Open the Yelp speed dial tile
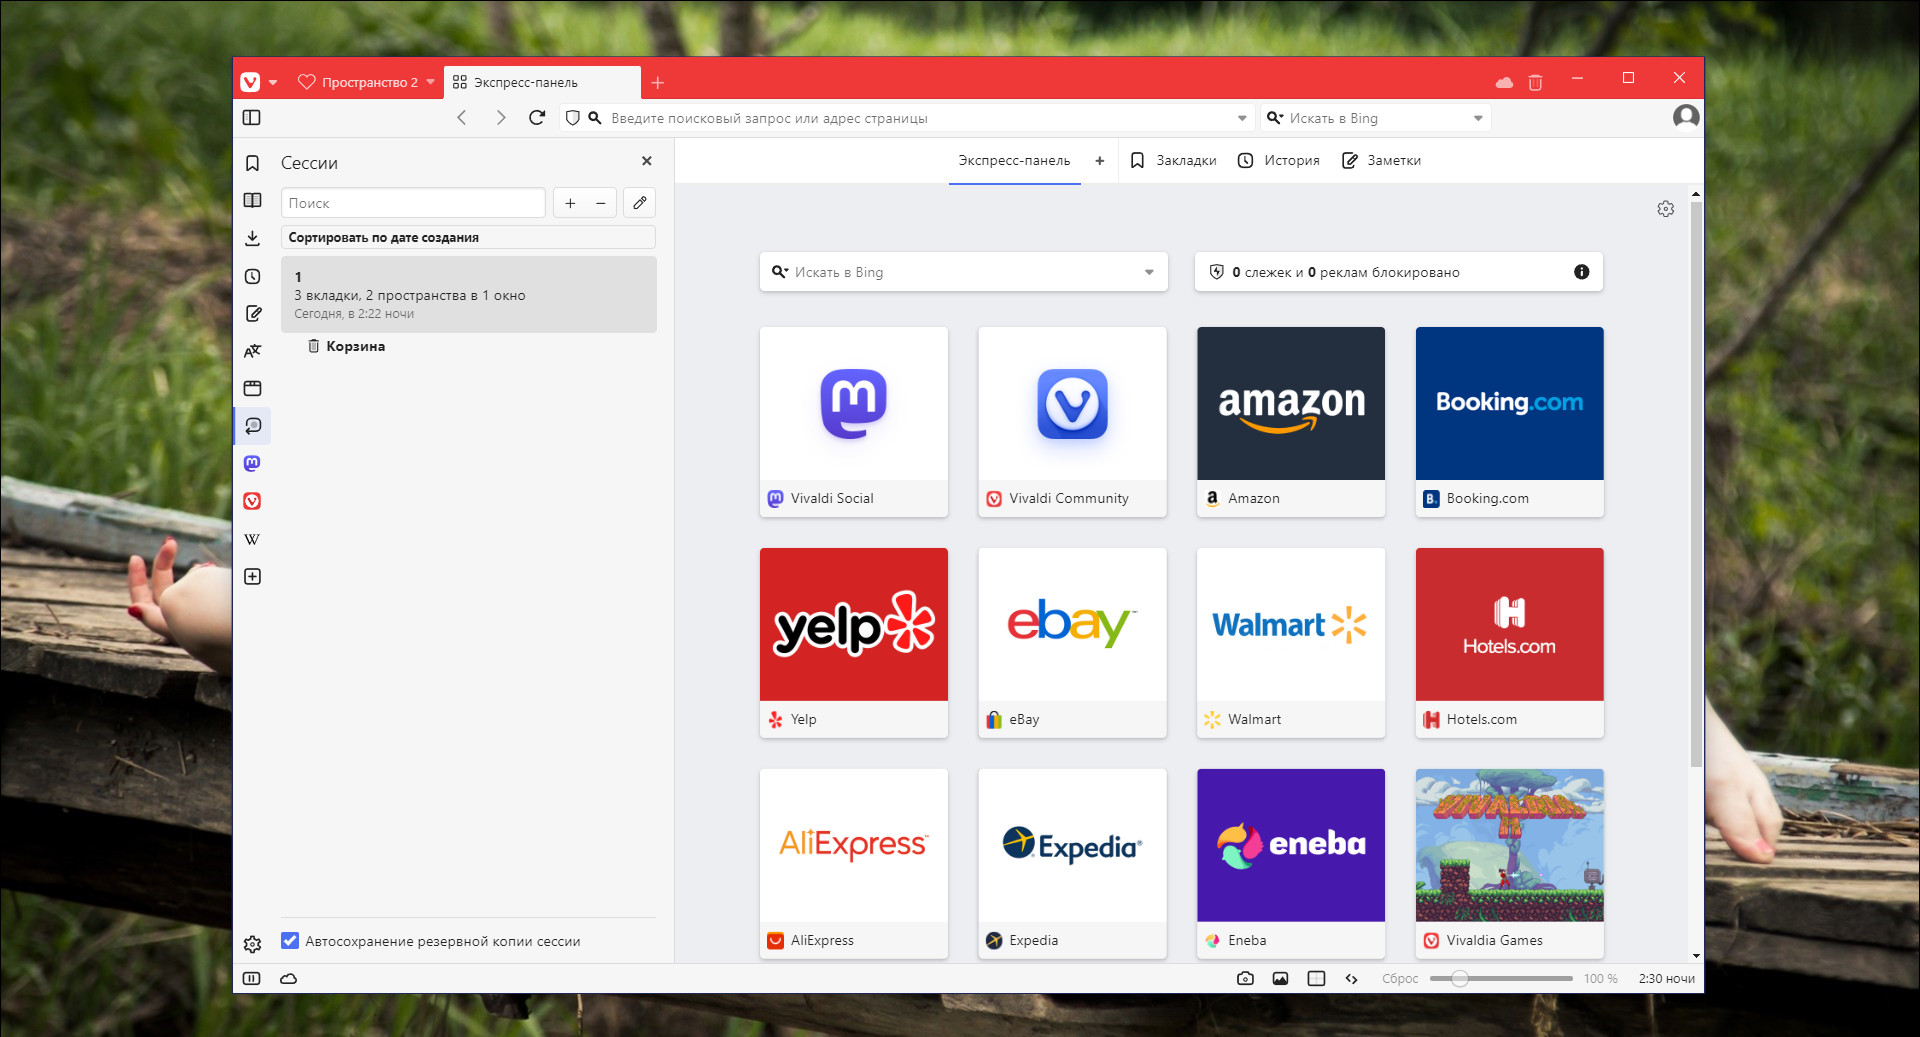This screenshot has width=1920, height=1037. pos(854,642)
